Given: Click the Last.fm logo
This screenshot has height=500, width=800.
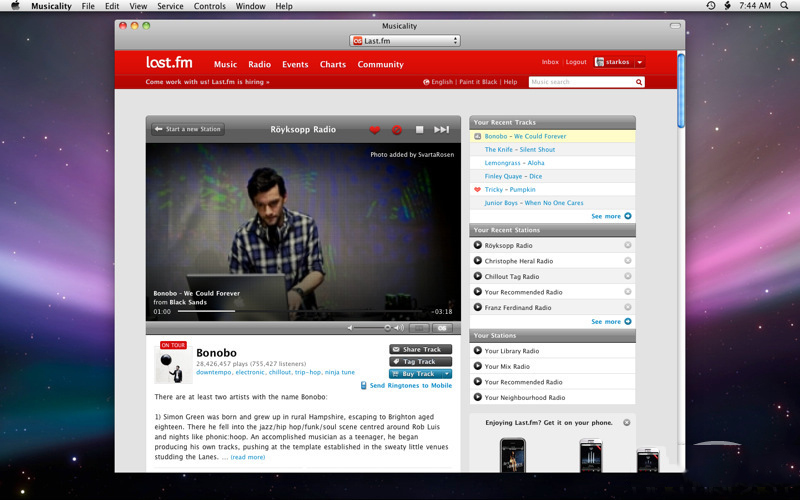Looking at the screenshot, I should (169, 63).
